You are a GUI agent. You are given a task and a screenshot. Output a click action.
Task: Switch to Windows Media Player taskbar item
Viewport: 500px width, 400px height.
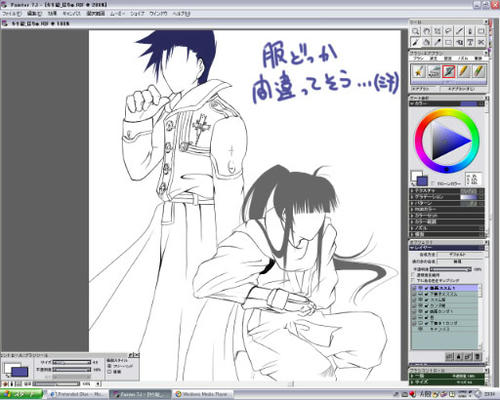[x=203, y=394]
